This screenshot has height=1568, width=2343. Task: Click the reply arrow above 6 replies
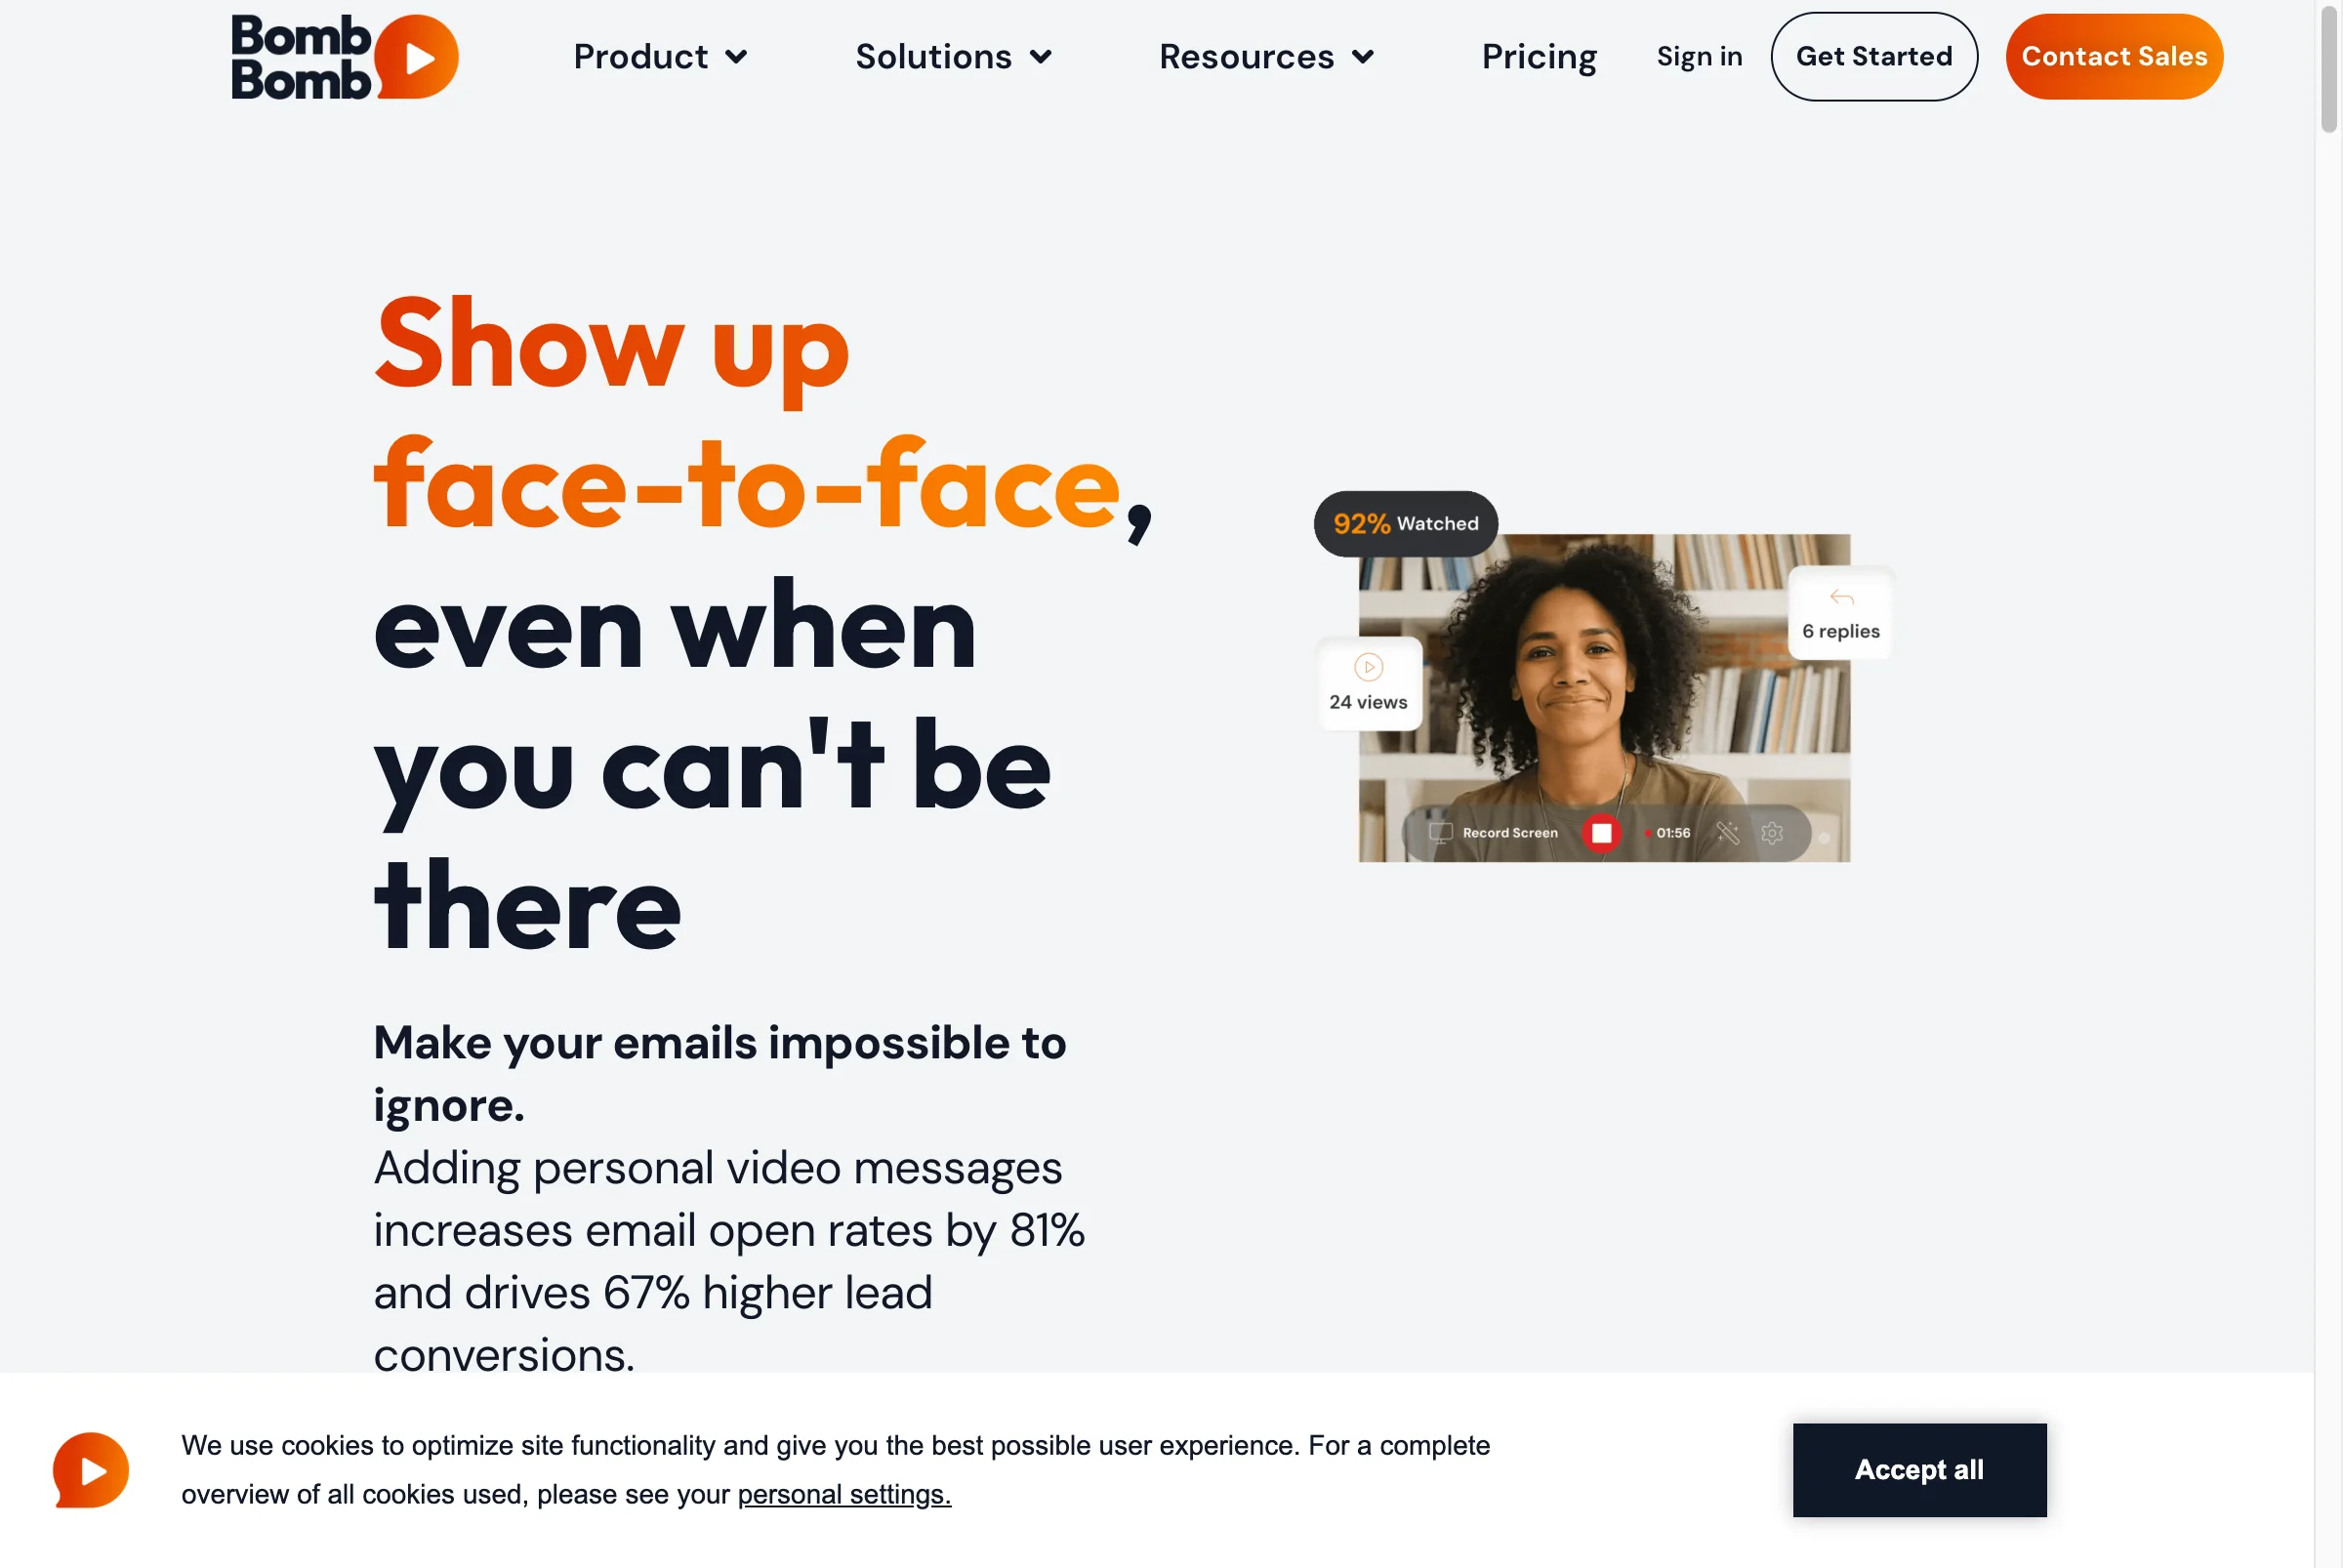point(1841,597)
